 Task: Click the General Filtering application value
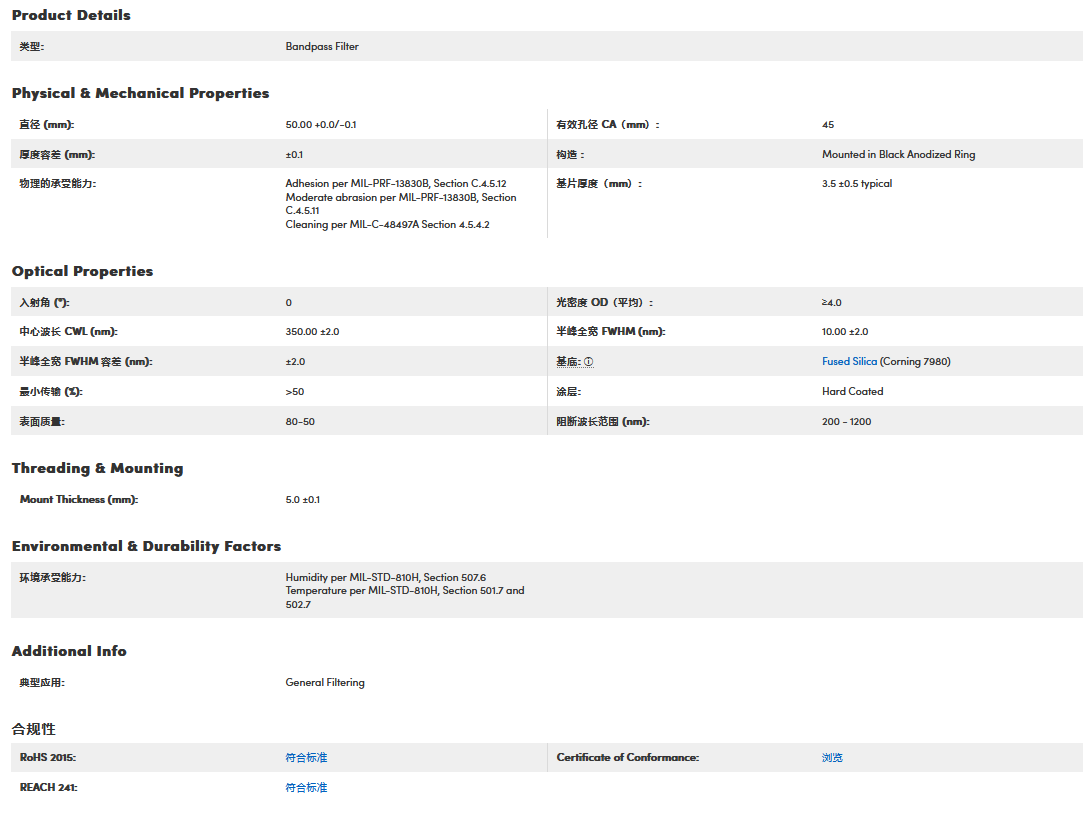click(325, 683)
